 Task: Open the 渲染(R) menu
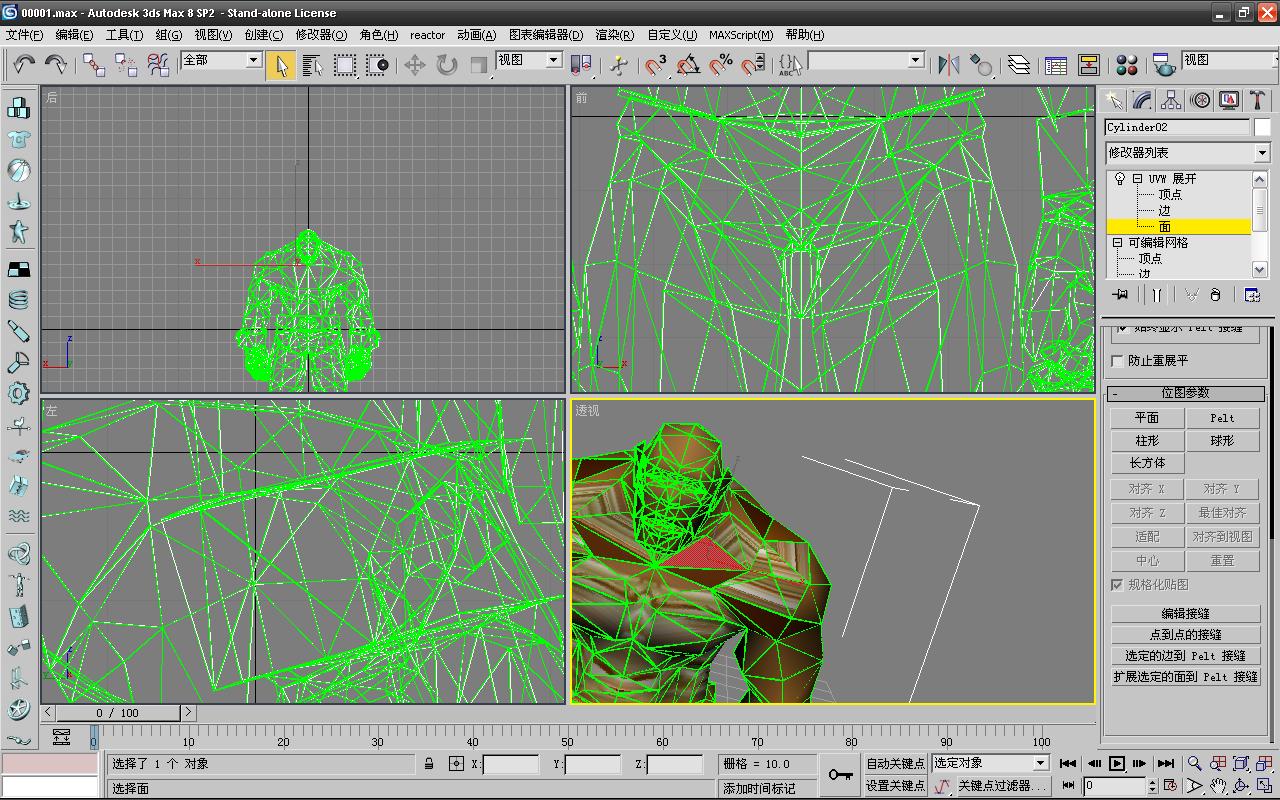tap(614, 34)
